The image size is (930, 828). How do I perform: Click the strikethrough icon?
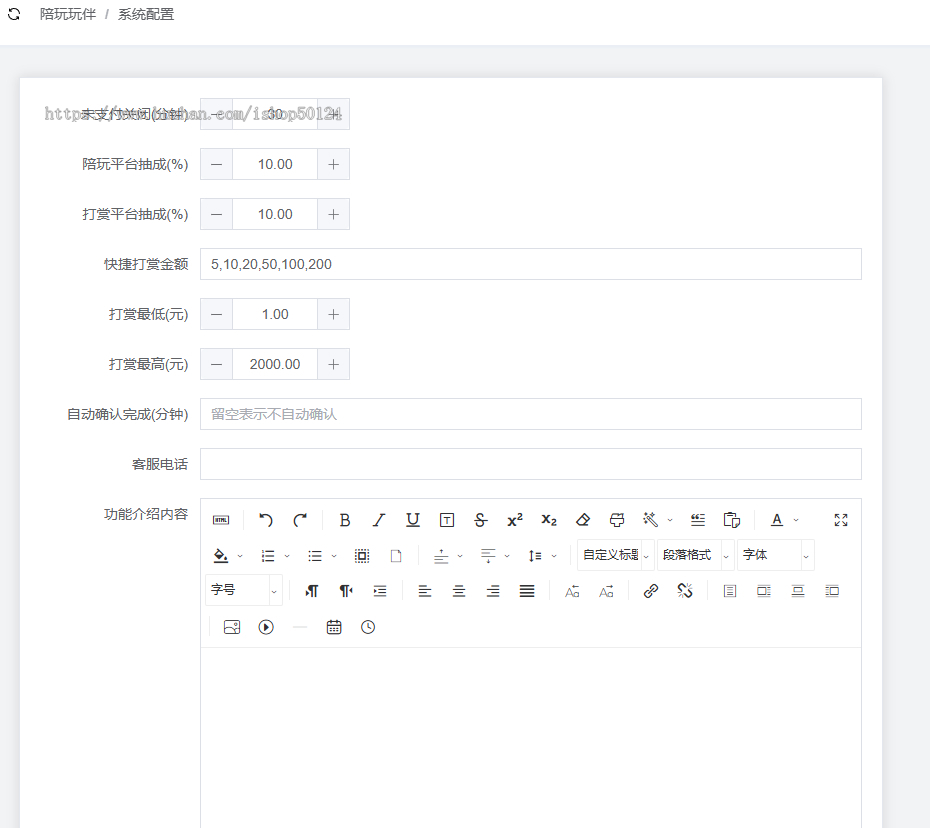(481, 520)
